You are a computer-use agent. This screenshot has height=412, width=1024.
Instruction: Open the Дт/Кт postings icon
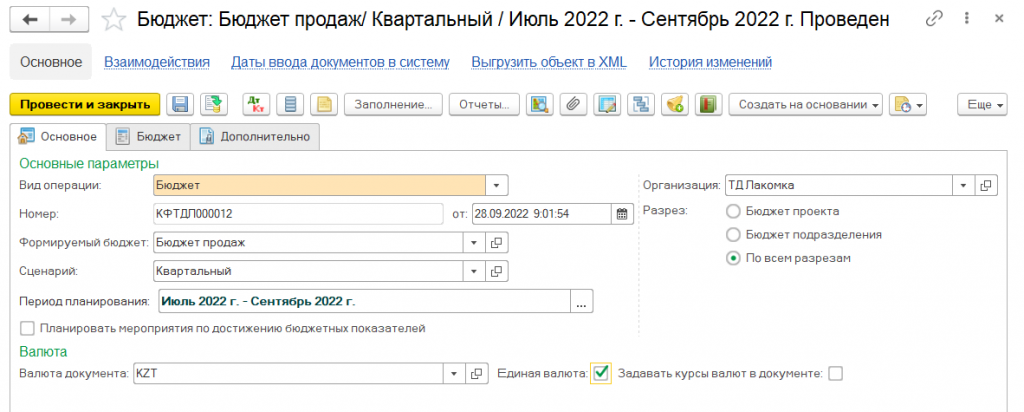(255, 104)
